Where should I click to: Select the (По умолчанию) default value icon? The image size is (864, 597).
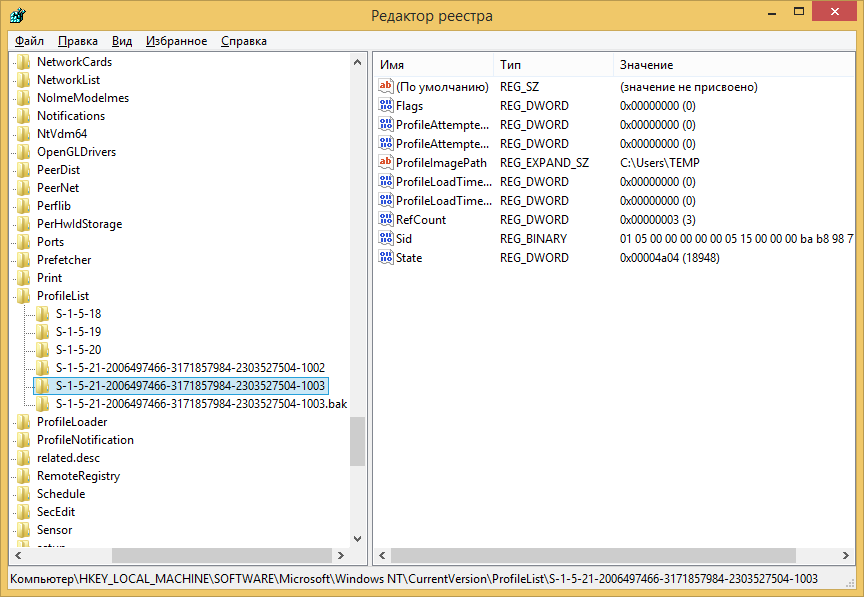(386, 86)
